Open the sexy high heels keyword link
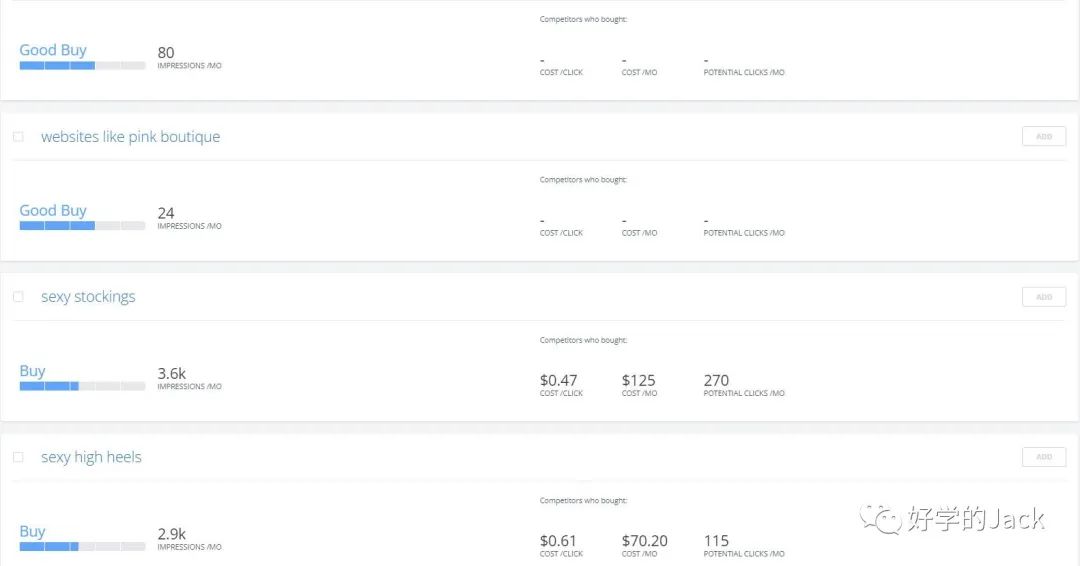Screen dimensions: 1080x566 91,457
